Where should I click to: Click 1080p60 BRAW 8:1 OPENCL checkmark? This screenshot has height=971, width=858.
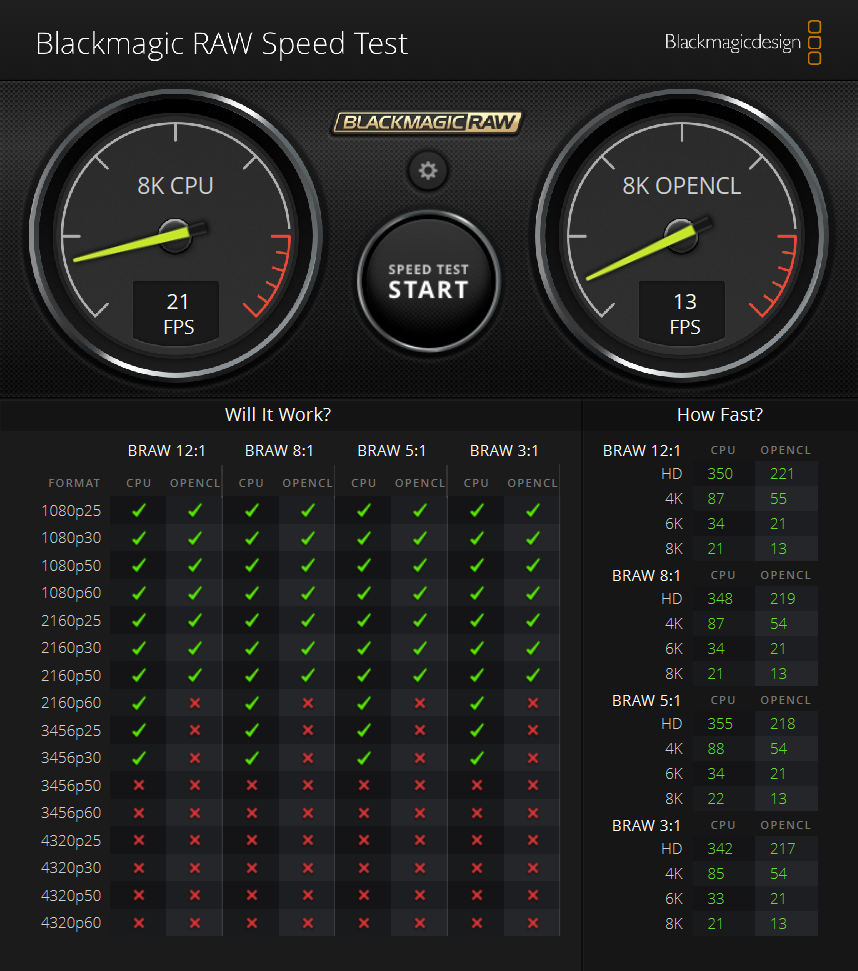[x=308, y=593]
